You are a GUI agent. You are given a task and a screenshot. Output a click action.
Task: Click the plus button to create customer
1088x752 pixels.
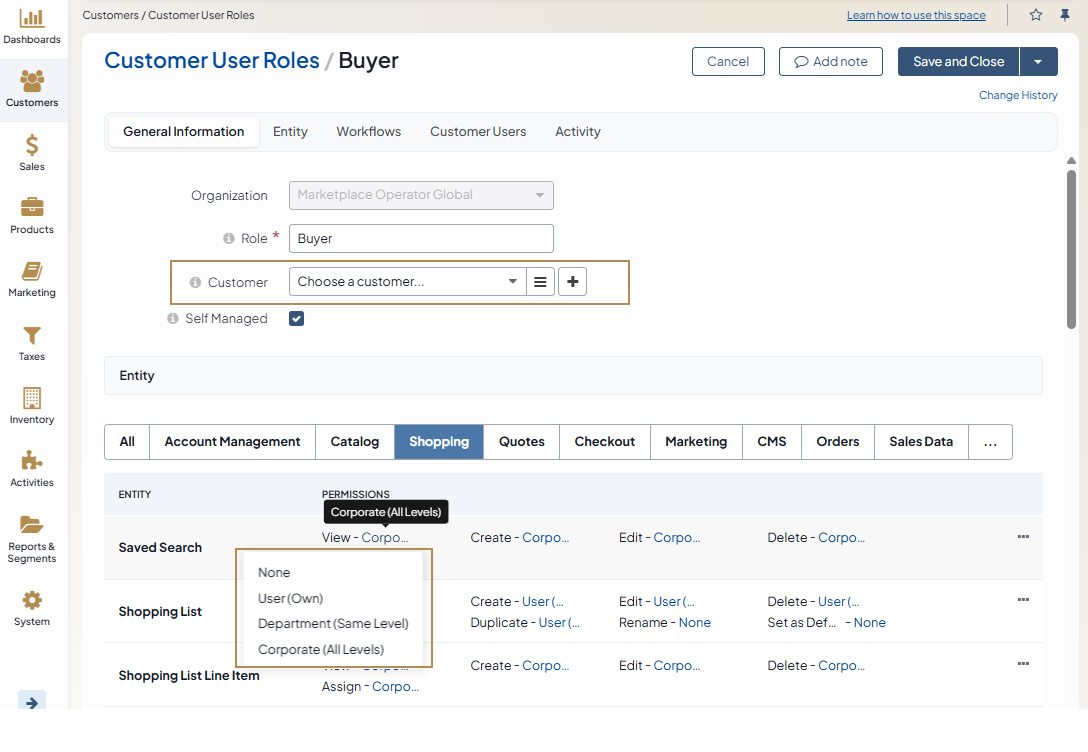[572, 282]
